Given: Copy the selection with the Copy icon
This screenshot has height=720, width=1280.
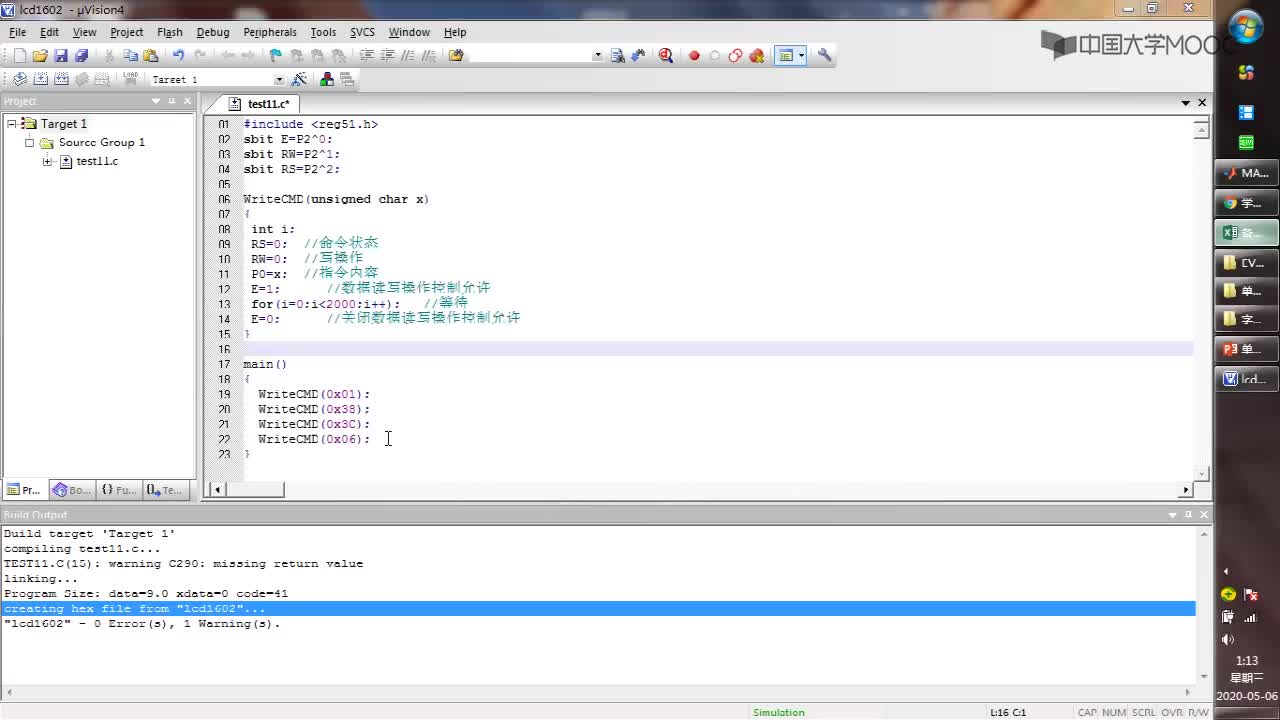Looking at the screenshot, I should pyautogui.click(x=131, y=56).
